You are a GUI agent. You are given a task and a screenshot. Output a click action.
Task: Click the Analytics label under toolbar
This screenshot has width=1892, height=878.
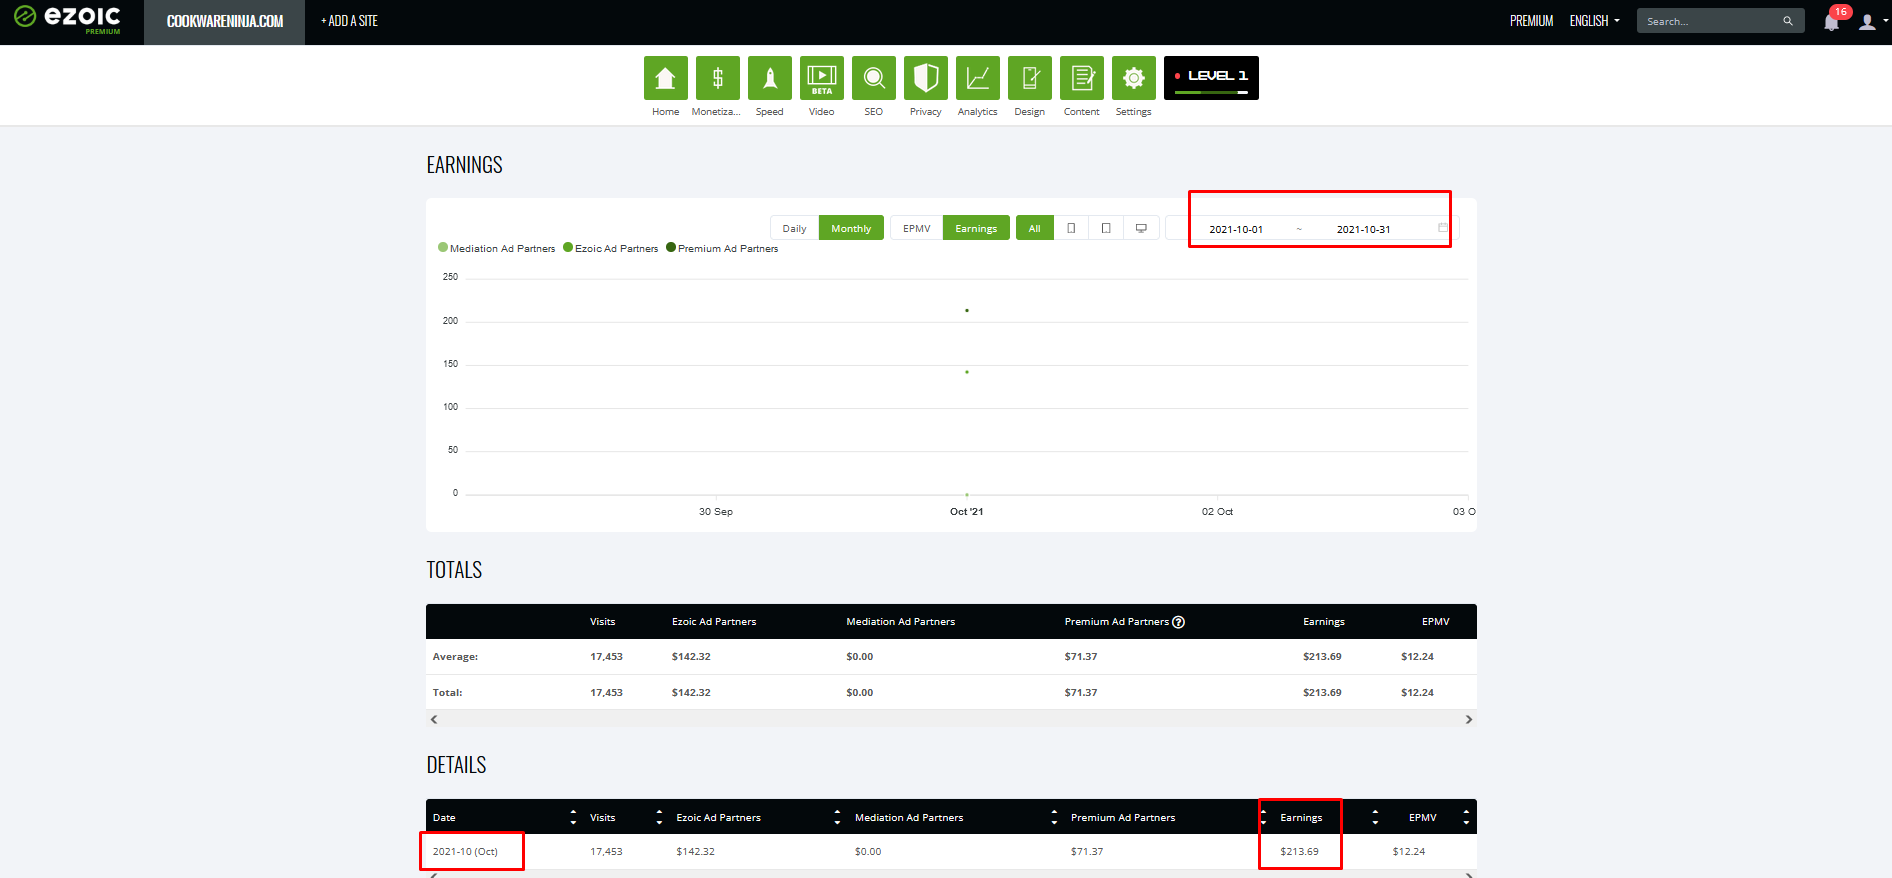click(977, 112)
